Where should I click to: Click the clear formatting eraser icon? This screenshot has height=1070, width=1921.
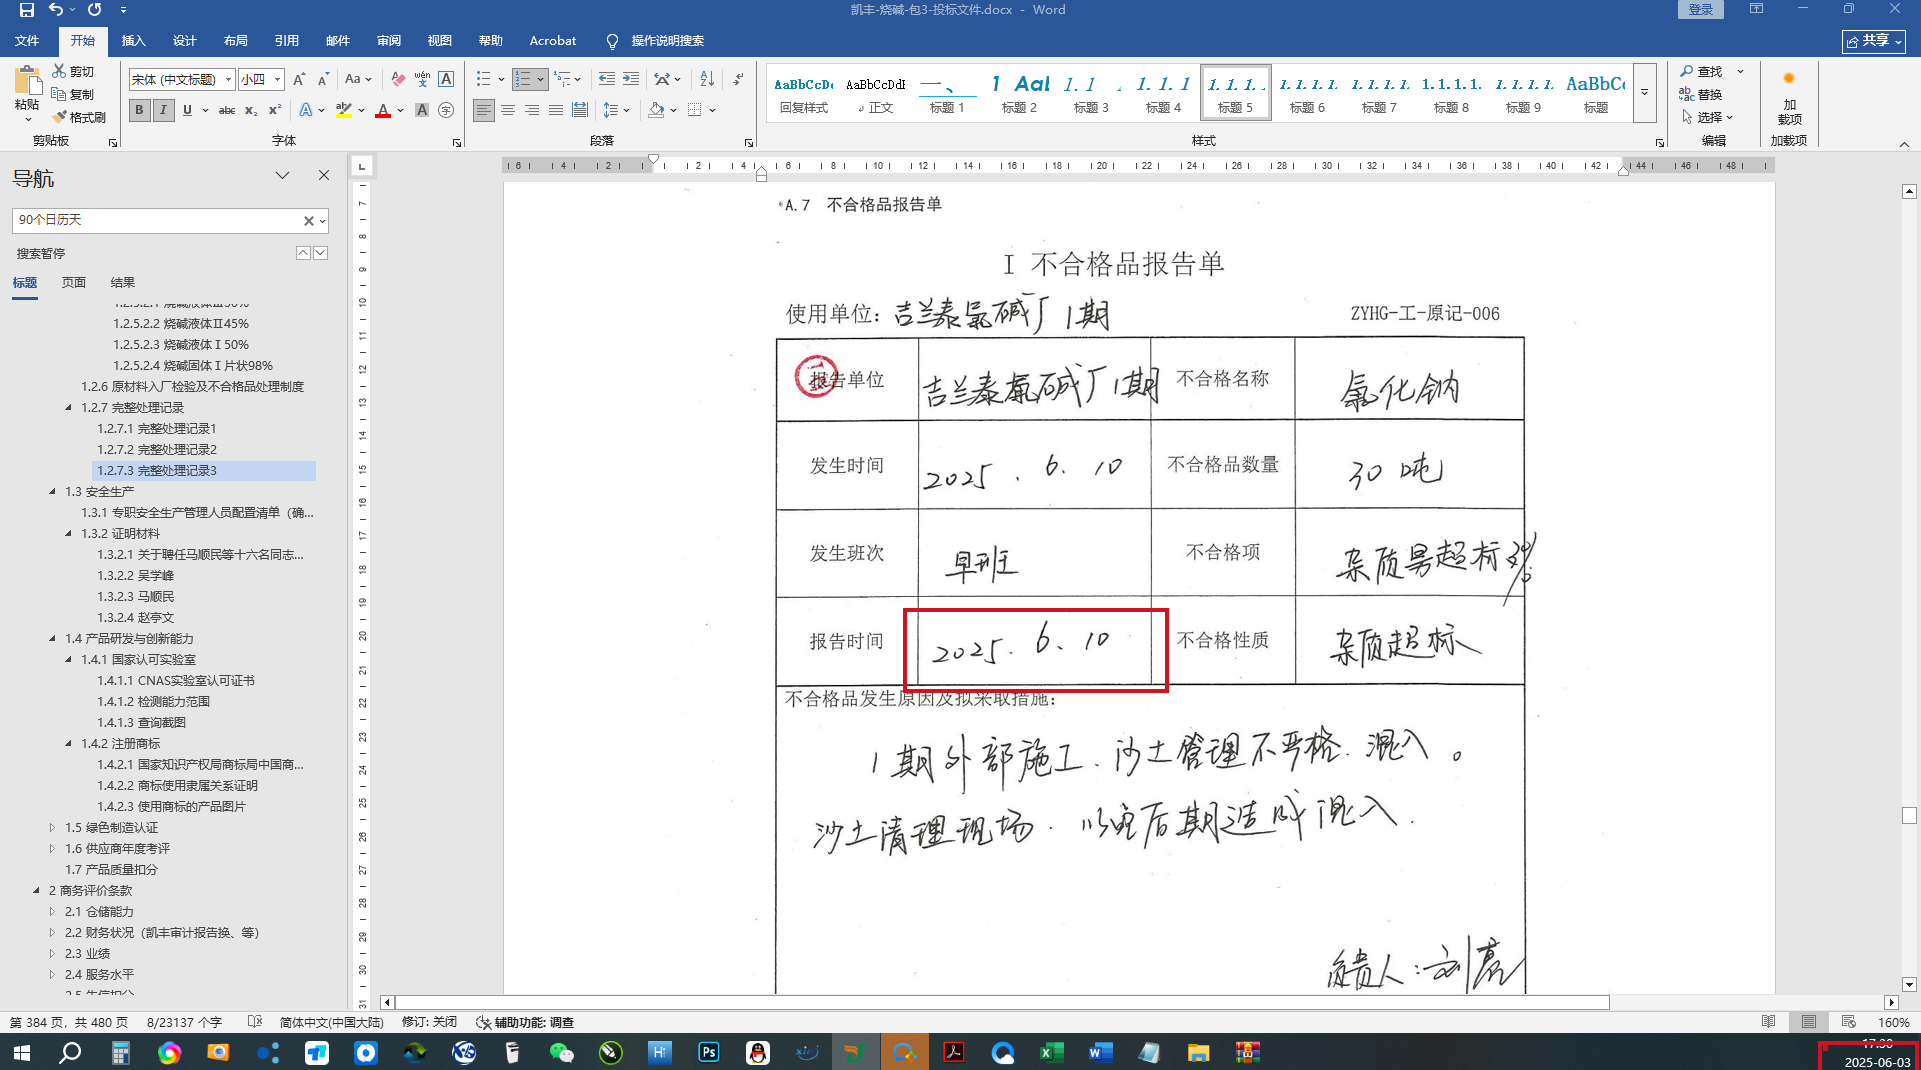(398, 79)
